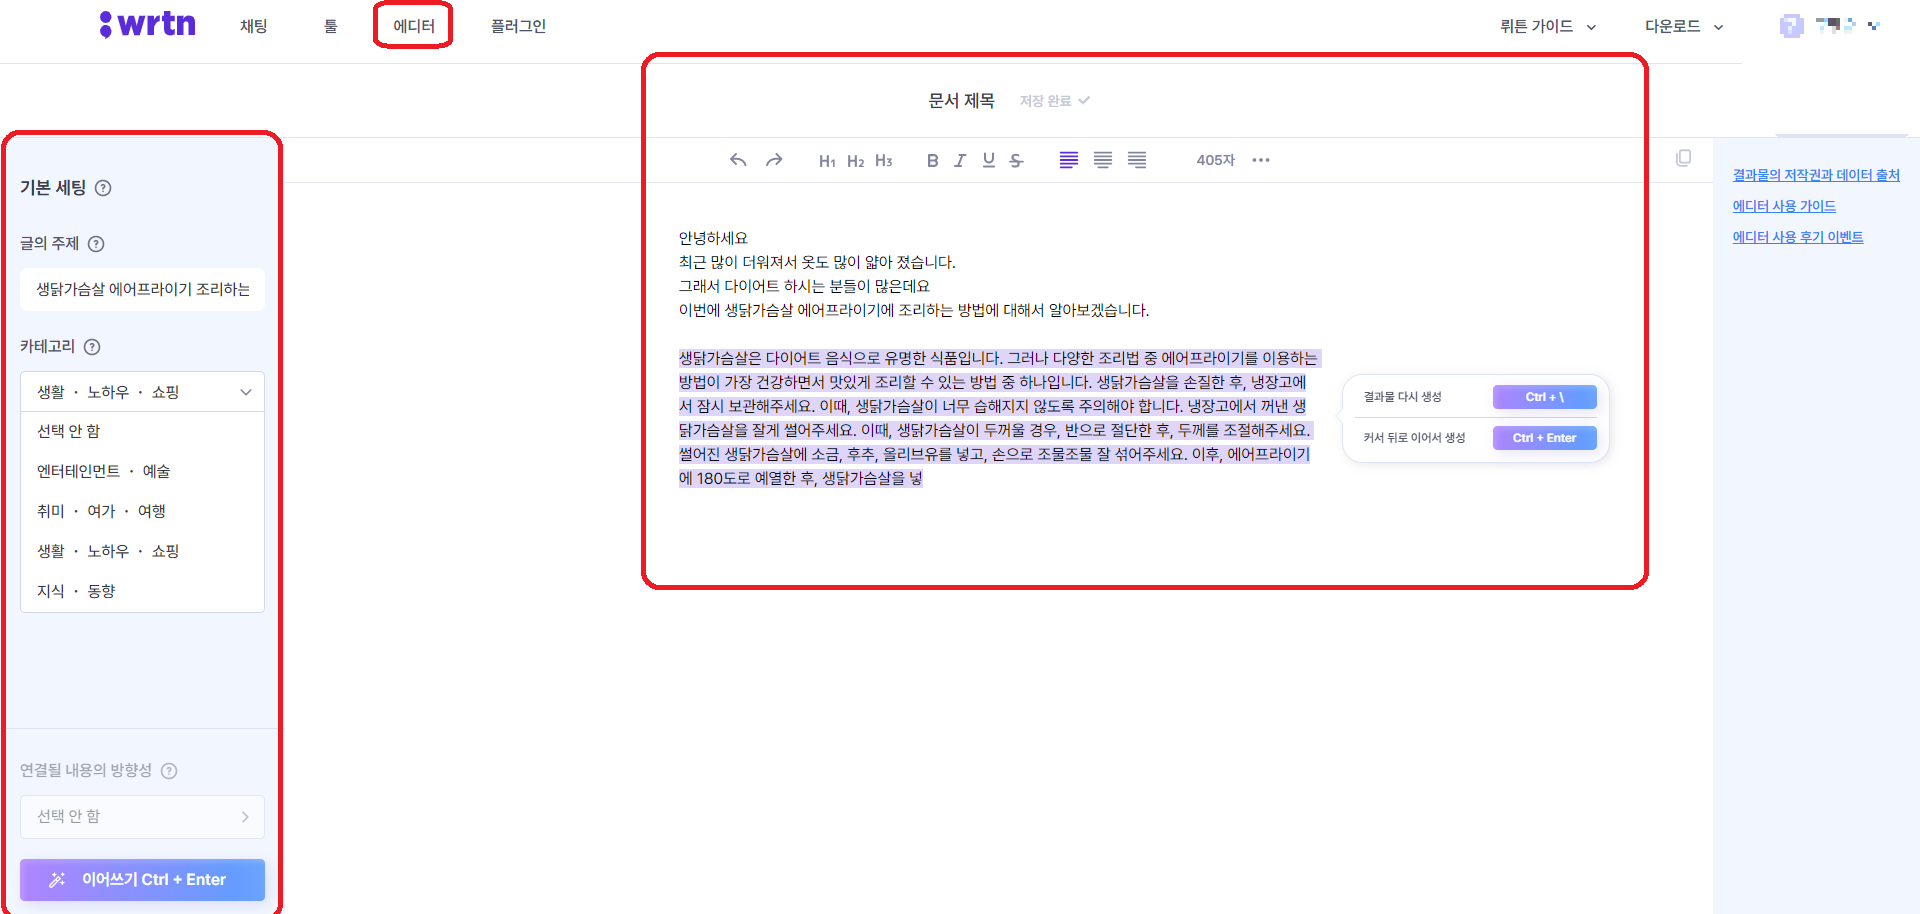The width and height of the screenshot is (1920, 914).
Task: Open help for 카테고리
Action: coord(92,347)
